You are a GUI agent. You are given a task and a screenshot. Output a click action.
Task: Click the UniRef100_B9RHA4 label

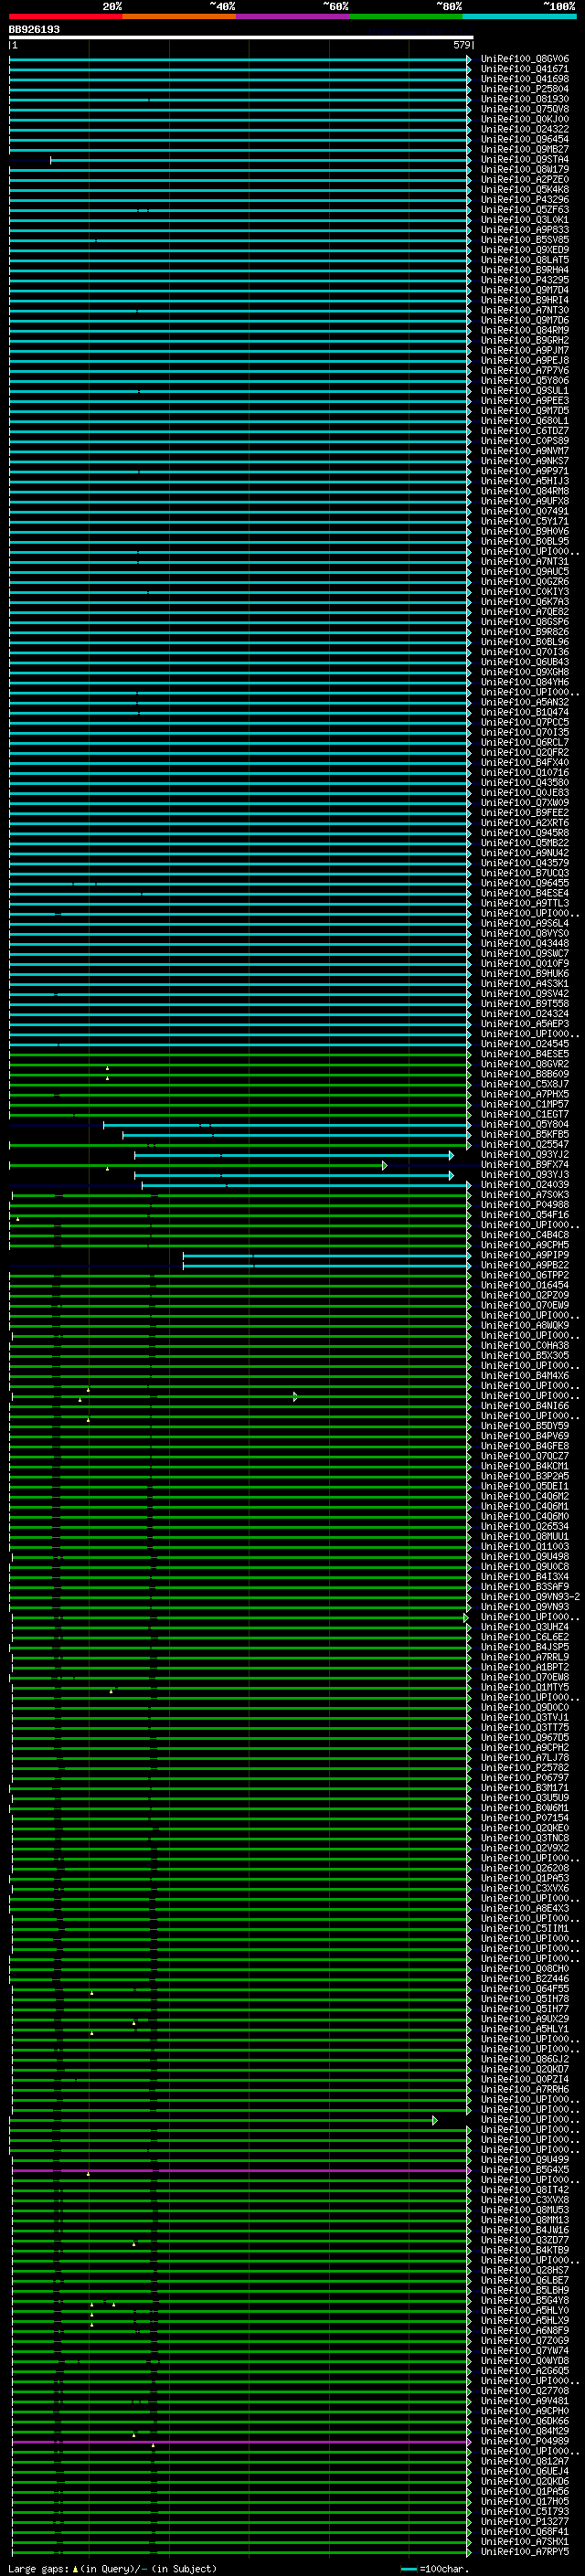pos(525,270)
